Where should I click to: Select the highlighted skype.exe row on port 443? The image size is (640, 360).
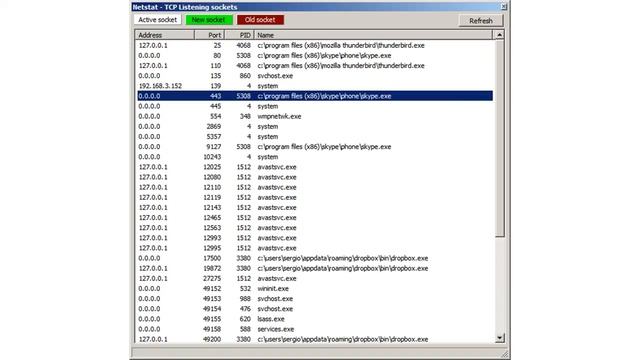pos(315,96)
